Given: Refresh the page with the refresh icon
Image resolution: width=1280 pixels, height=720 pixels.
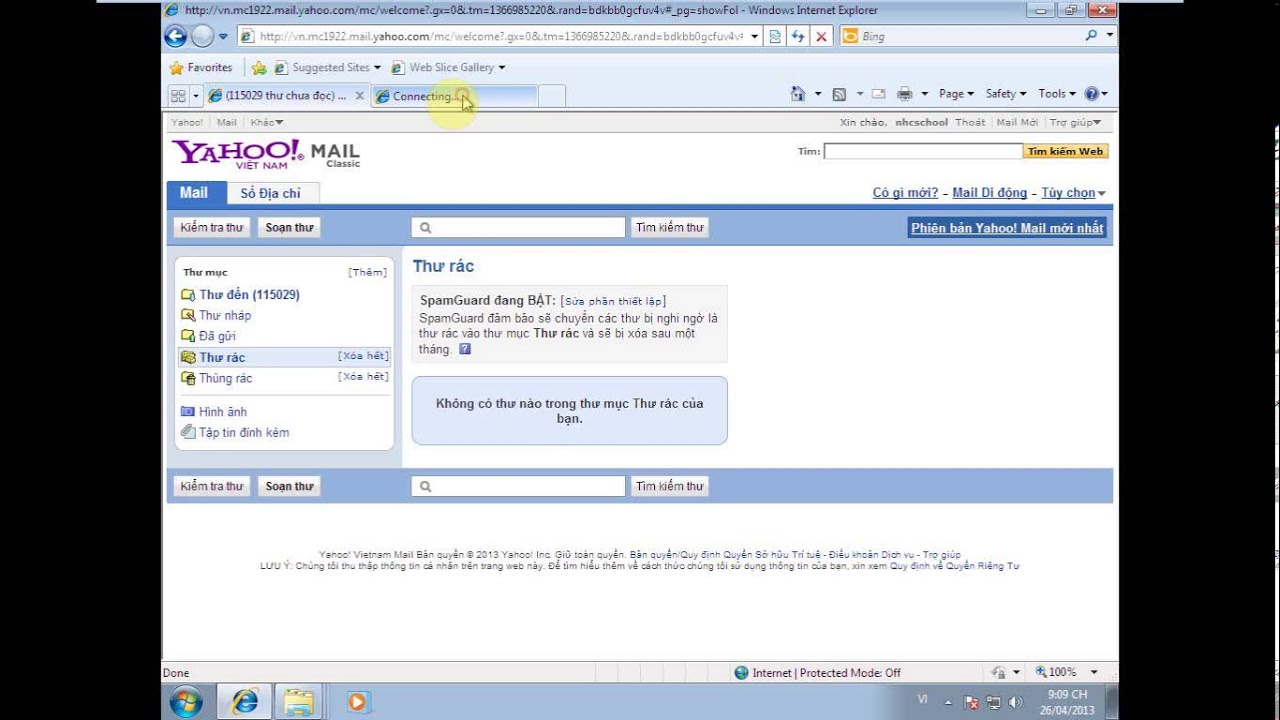Looking at the screenshot, I should [798, 36].
